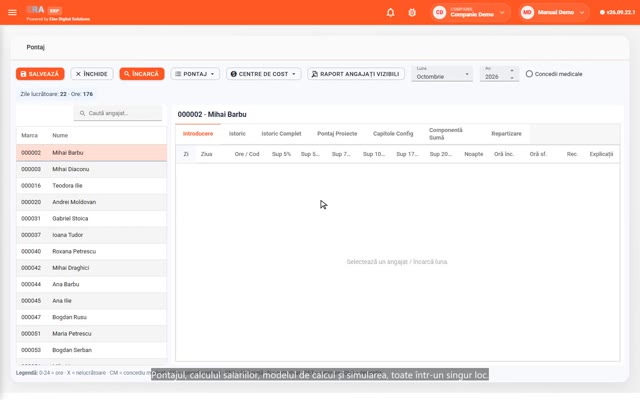Screen dimensions: 640x400
Task: Switch to the Introducere tab
Action: (x=198, y=134)
